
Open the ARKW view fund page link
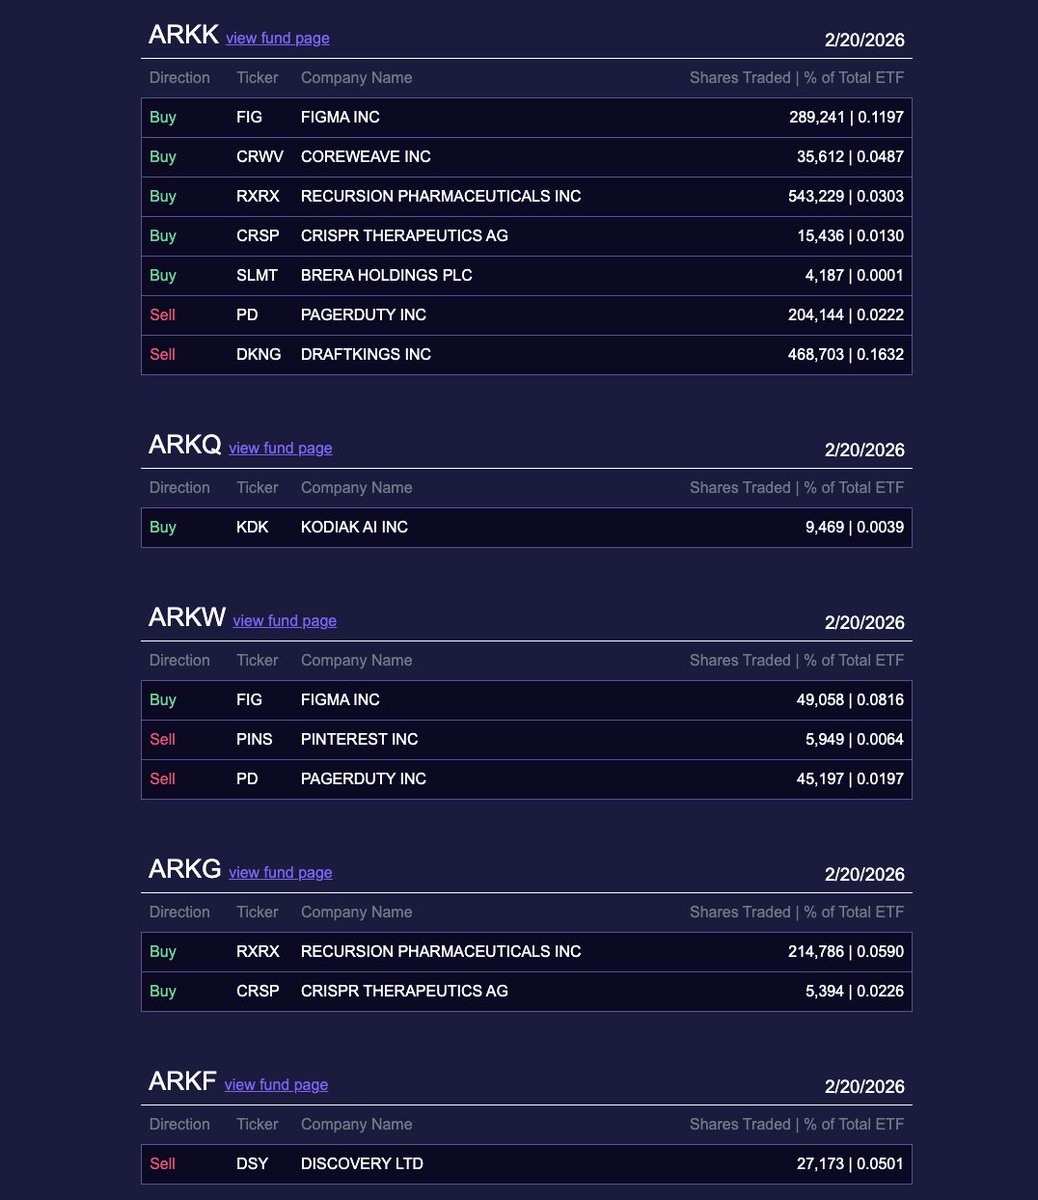click(x=284, y=621)
